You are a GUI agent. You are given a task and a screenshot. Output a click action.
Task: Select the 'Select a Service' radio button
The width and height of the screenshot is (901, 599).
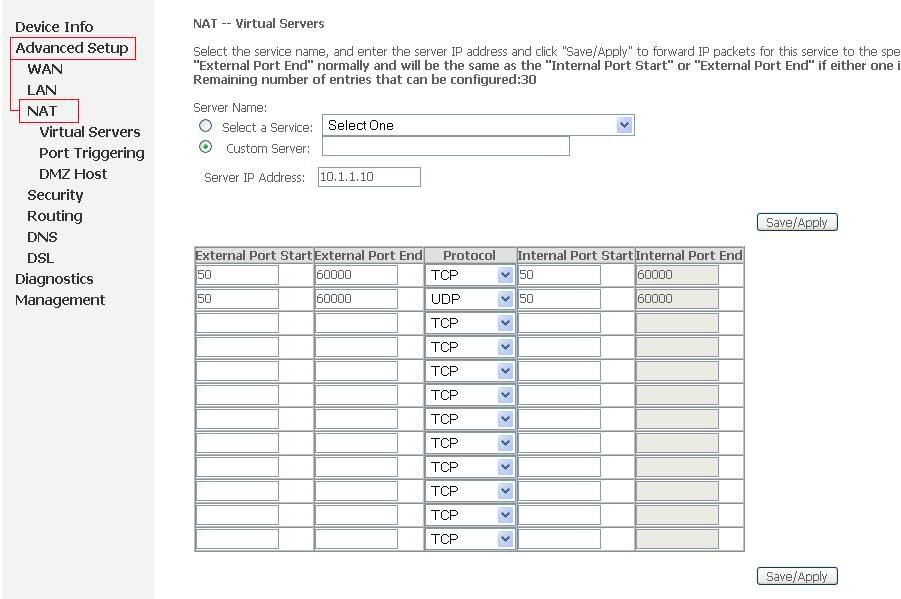tap(205, 126)
